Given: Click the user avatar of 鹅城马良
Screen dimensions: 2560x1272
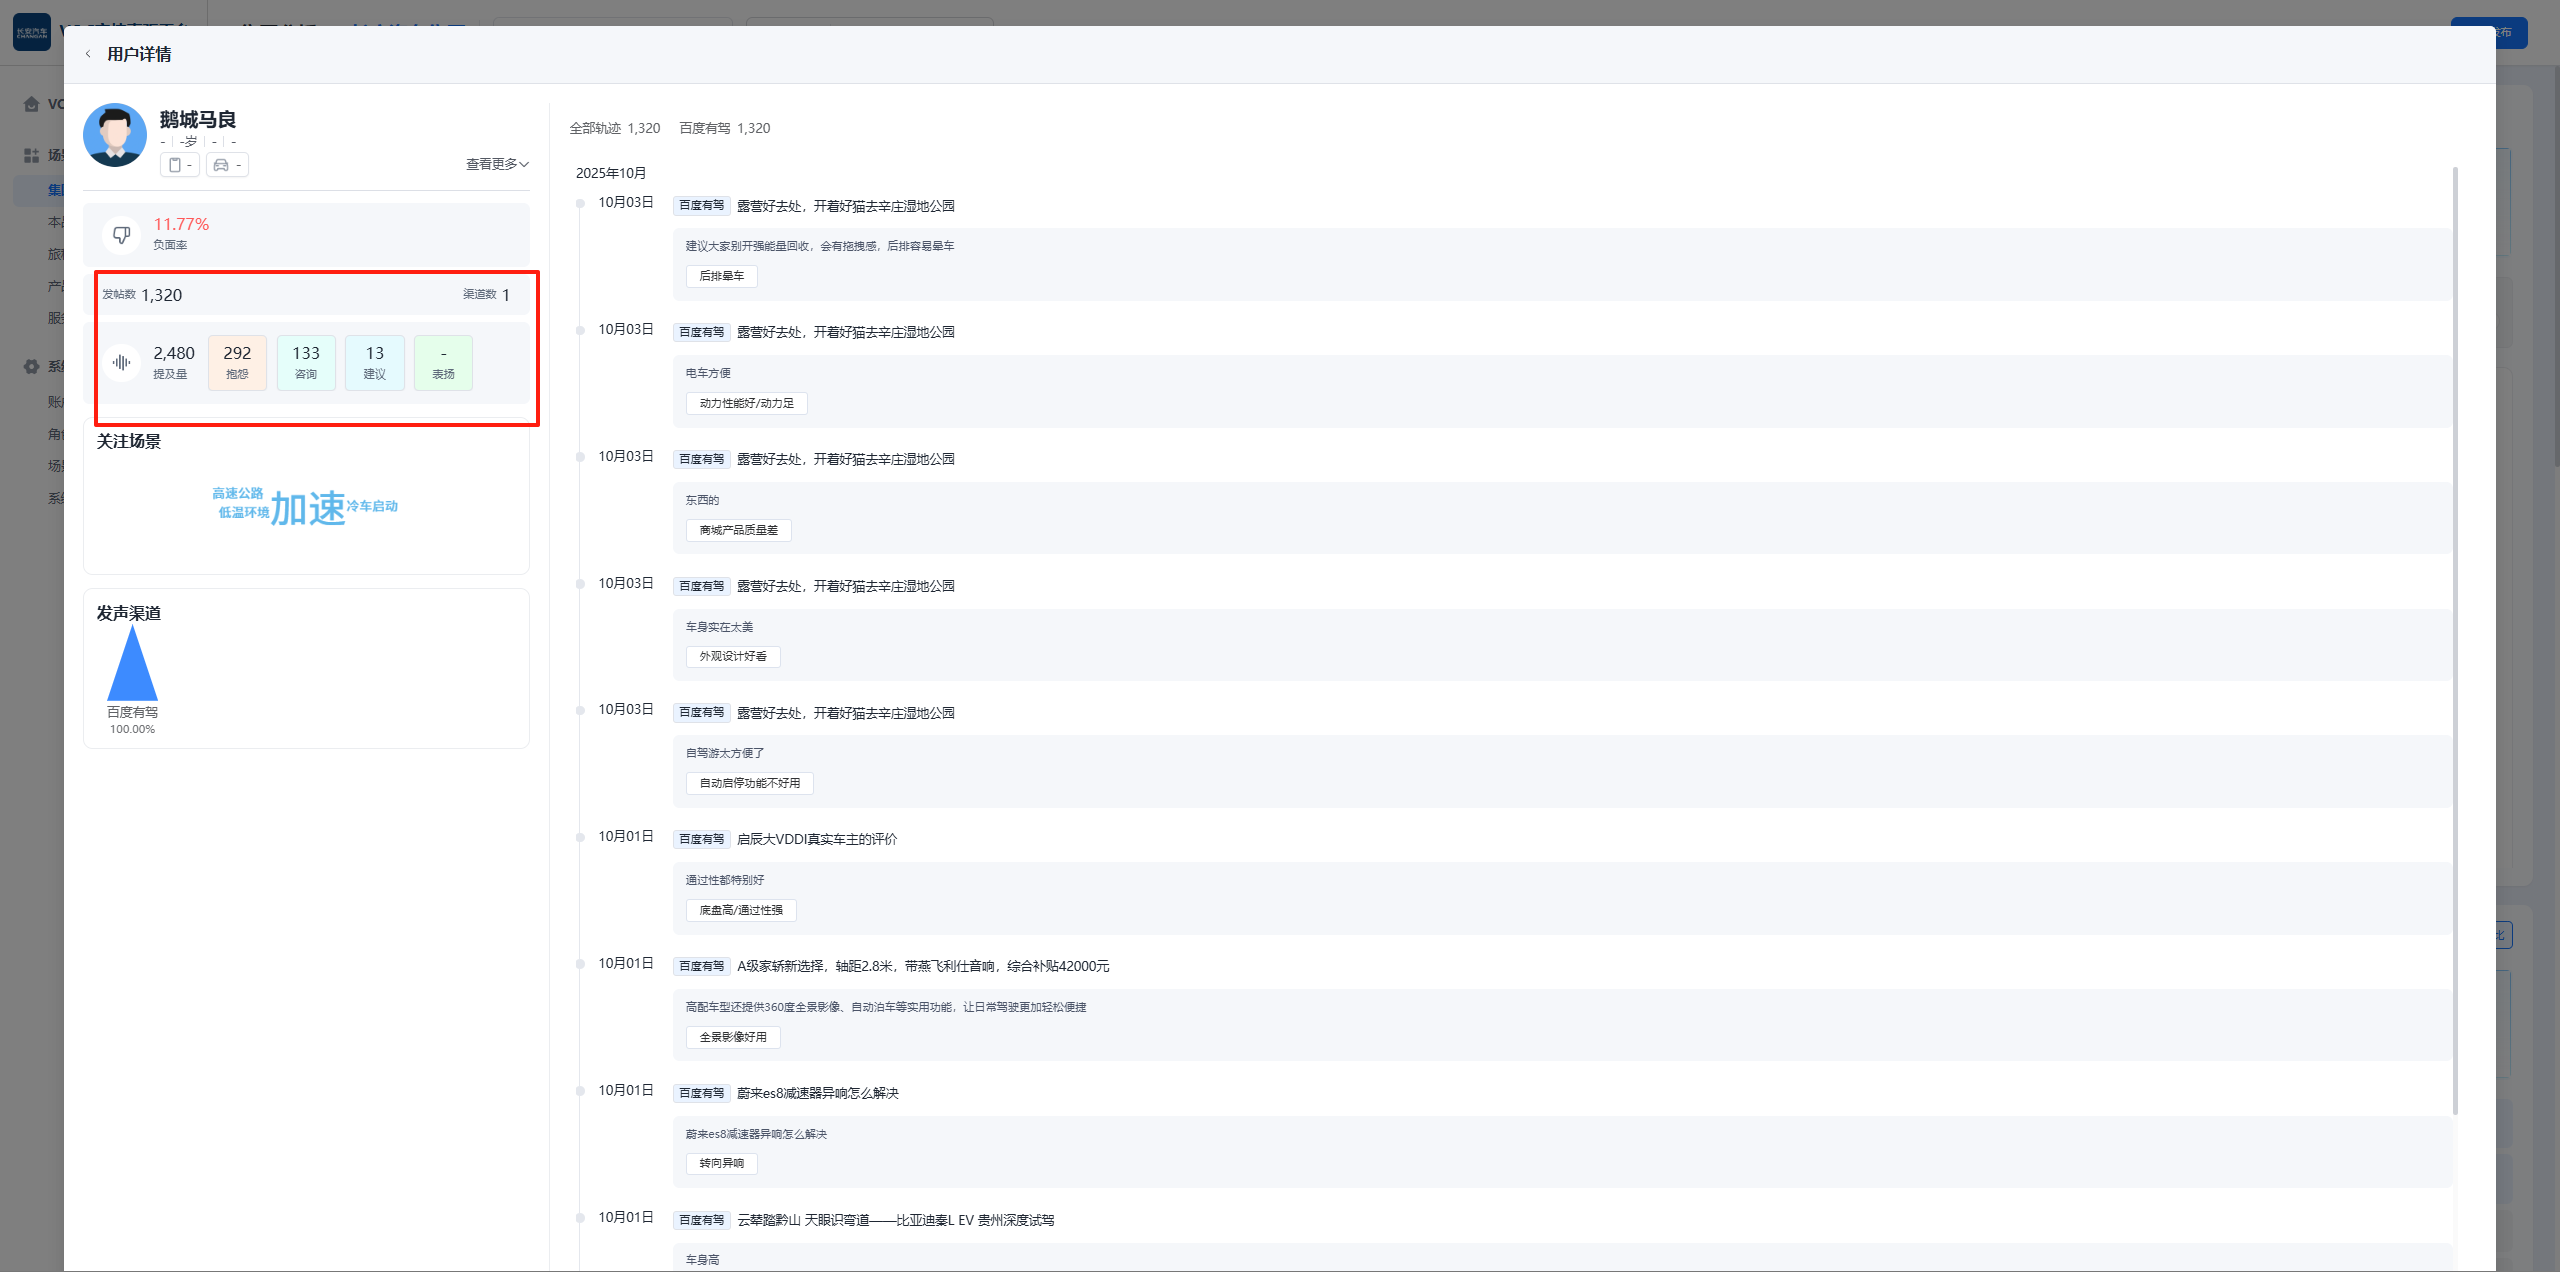Looking at the screenshot, I should pos(115,135).
